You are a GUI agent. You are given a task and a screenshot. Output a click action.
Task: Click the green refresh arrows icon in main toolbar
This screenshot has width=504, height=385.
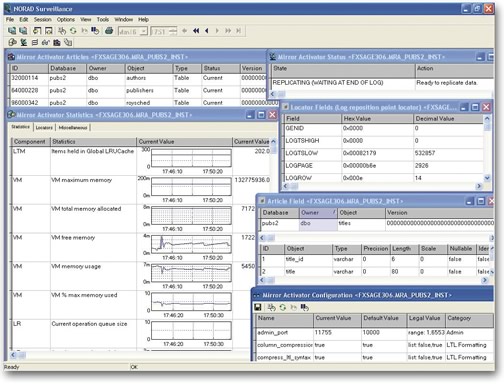point(73,31)
